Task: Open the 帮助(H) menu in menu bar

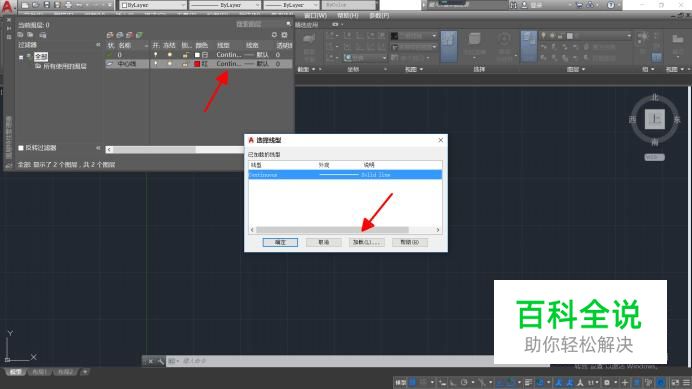Action: 347,15
